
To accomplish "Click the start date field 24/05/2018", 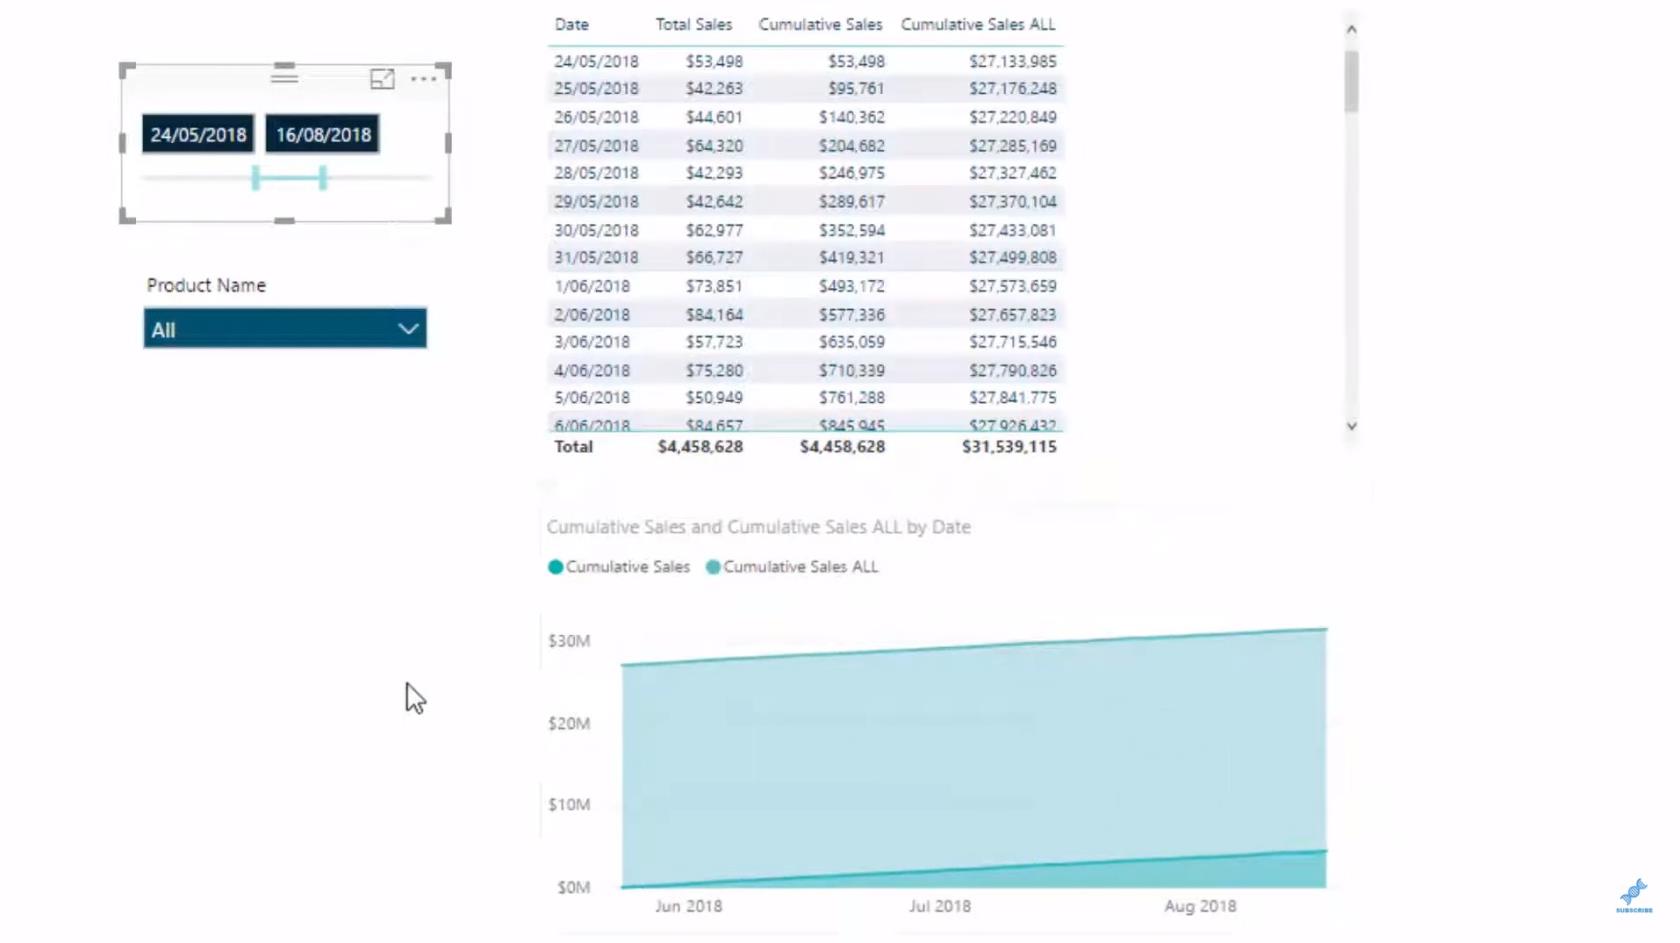I will click(x=198, y=134).
